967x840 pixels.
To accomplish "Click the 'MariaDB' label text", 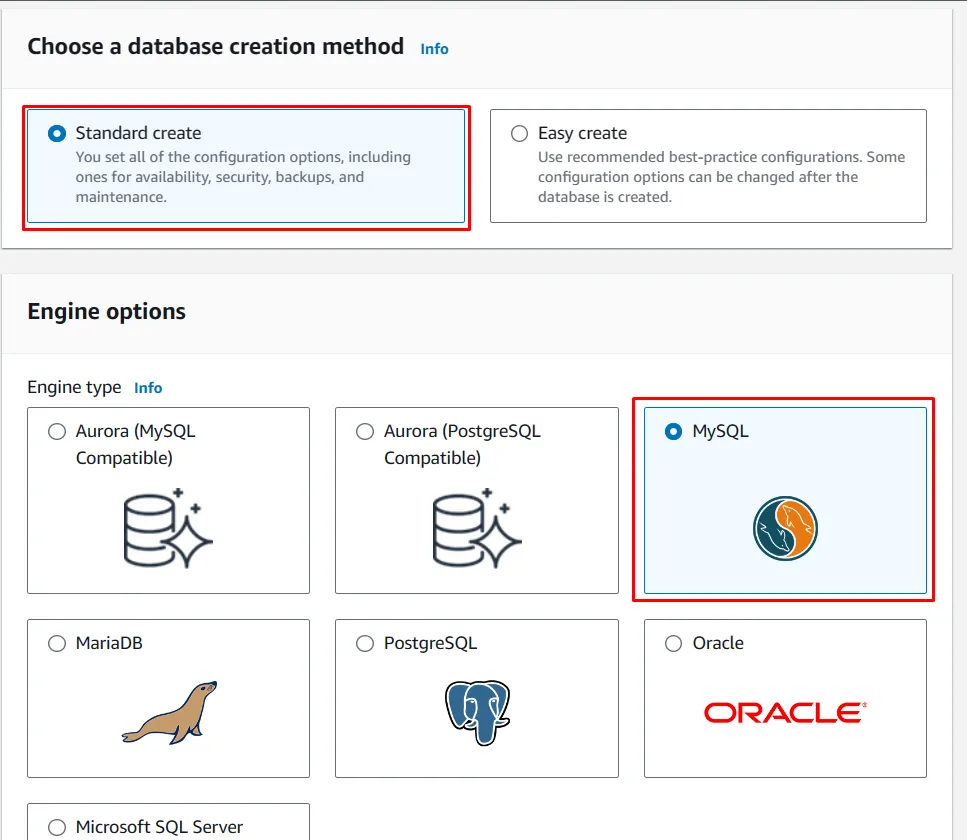I will point(109,643).
